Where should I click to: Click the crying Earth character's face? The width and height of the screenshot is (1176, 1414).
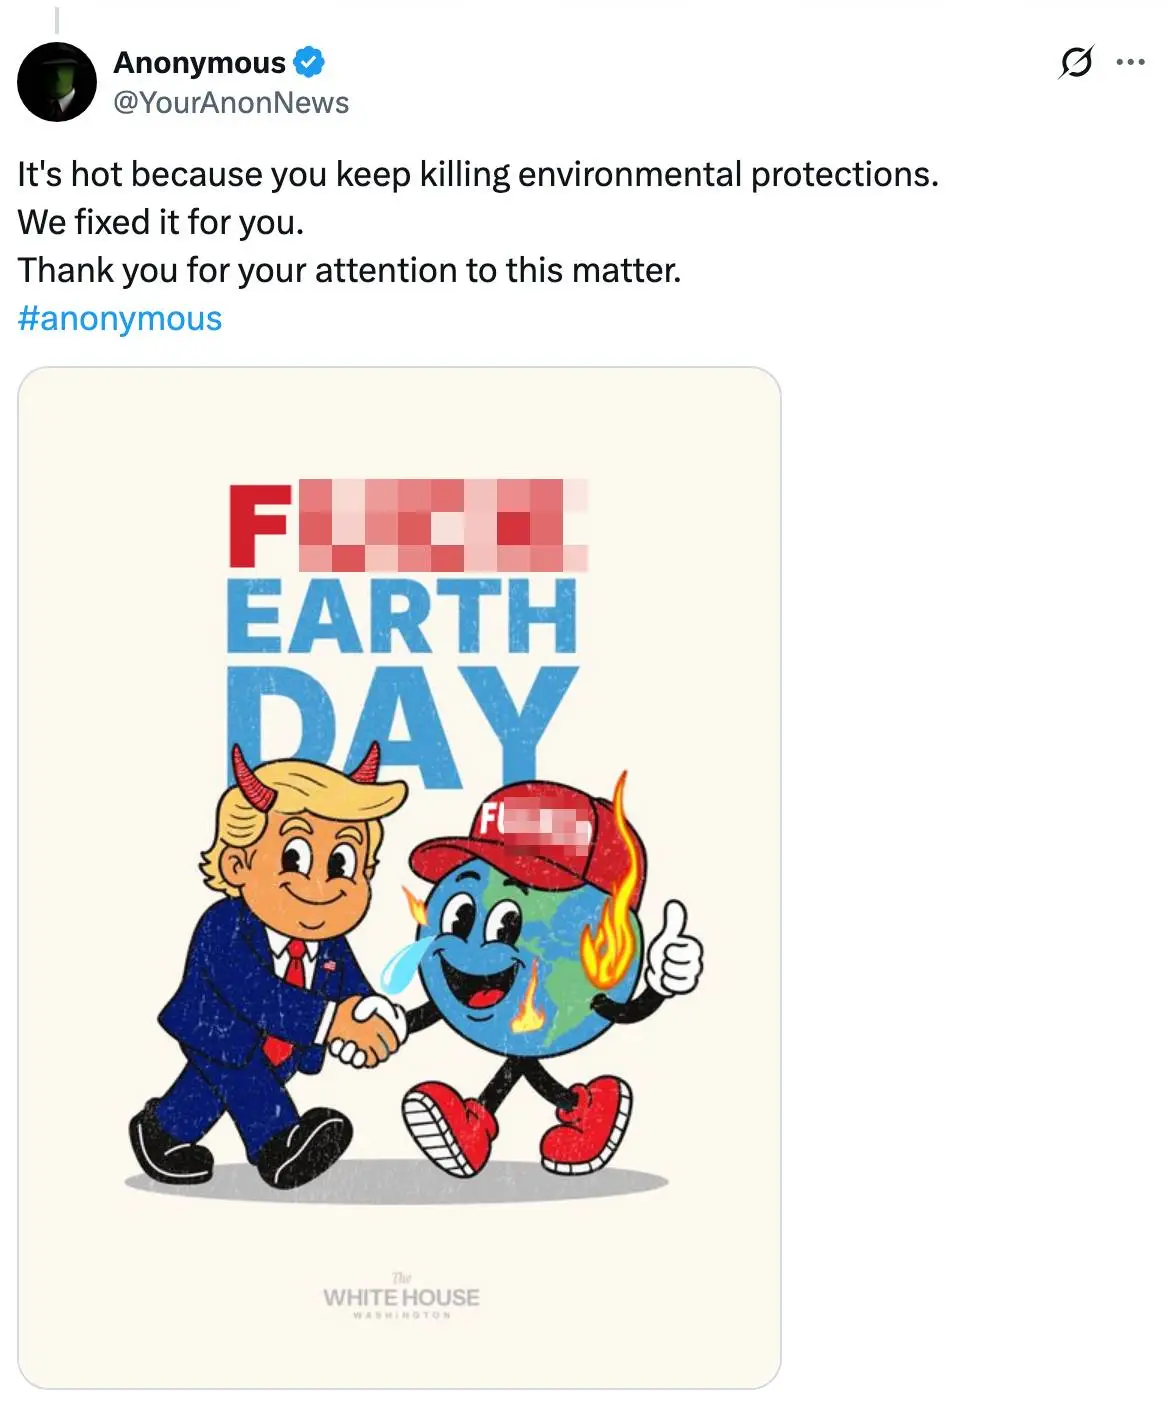[x=478, y=950]
